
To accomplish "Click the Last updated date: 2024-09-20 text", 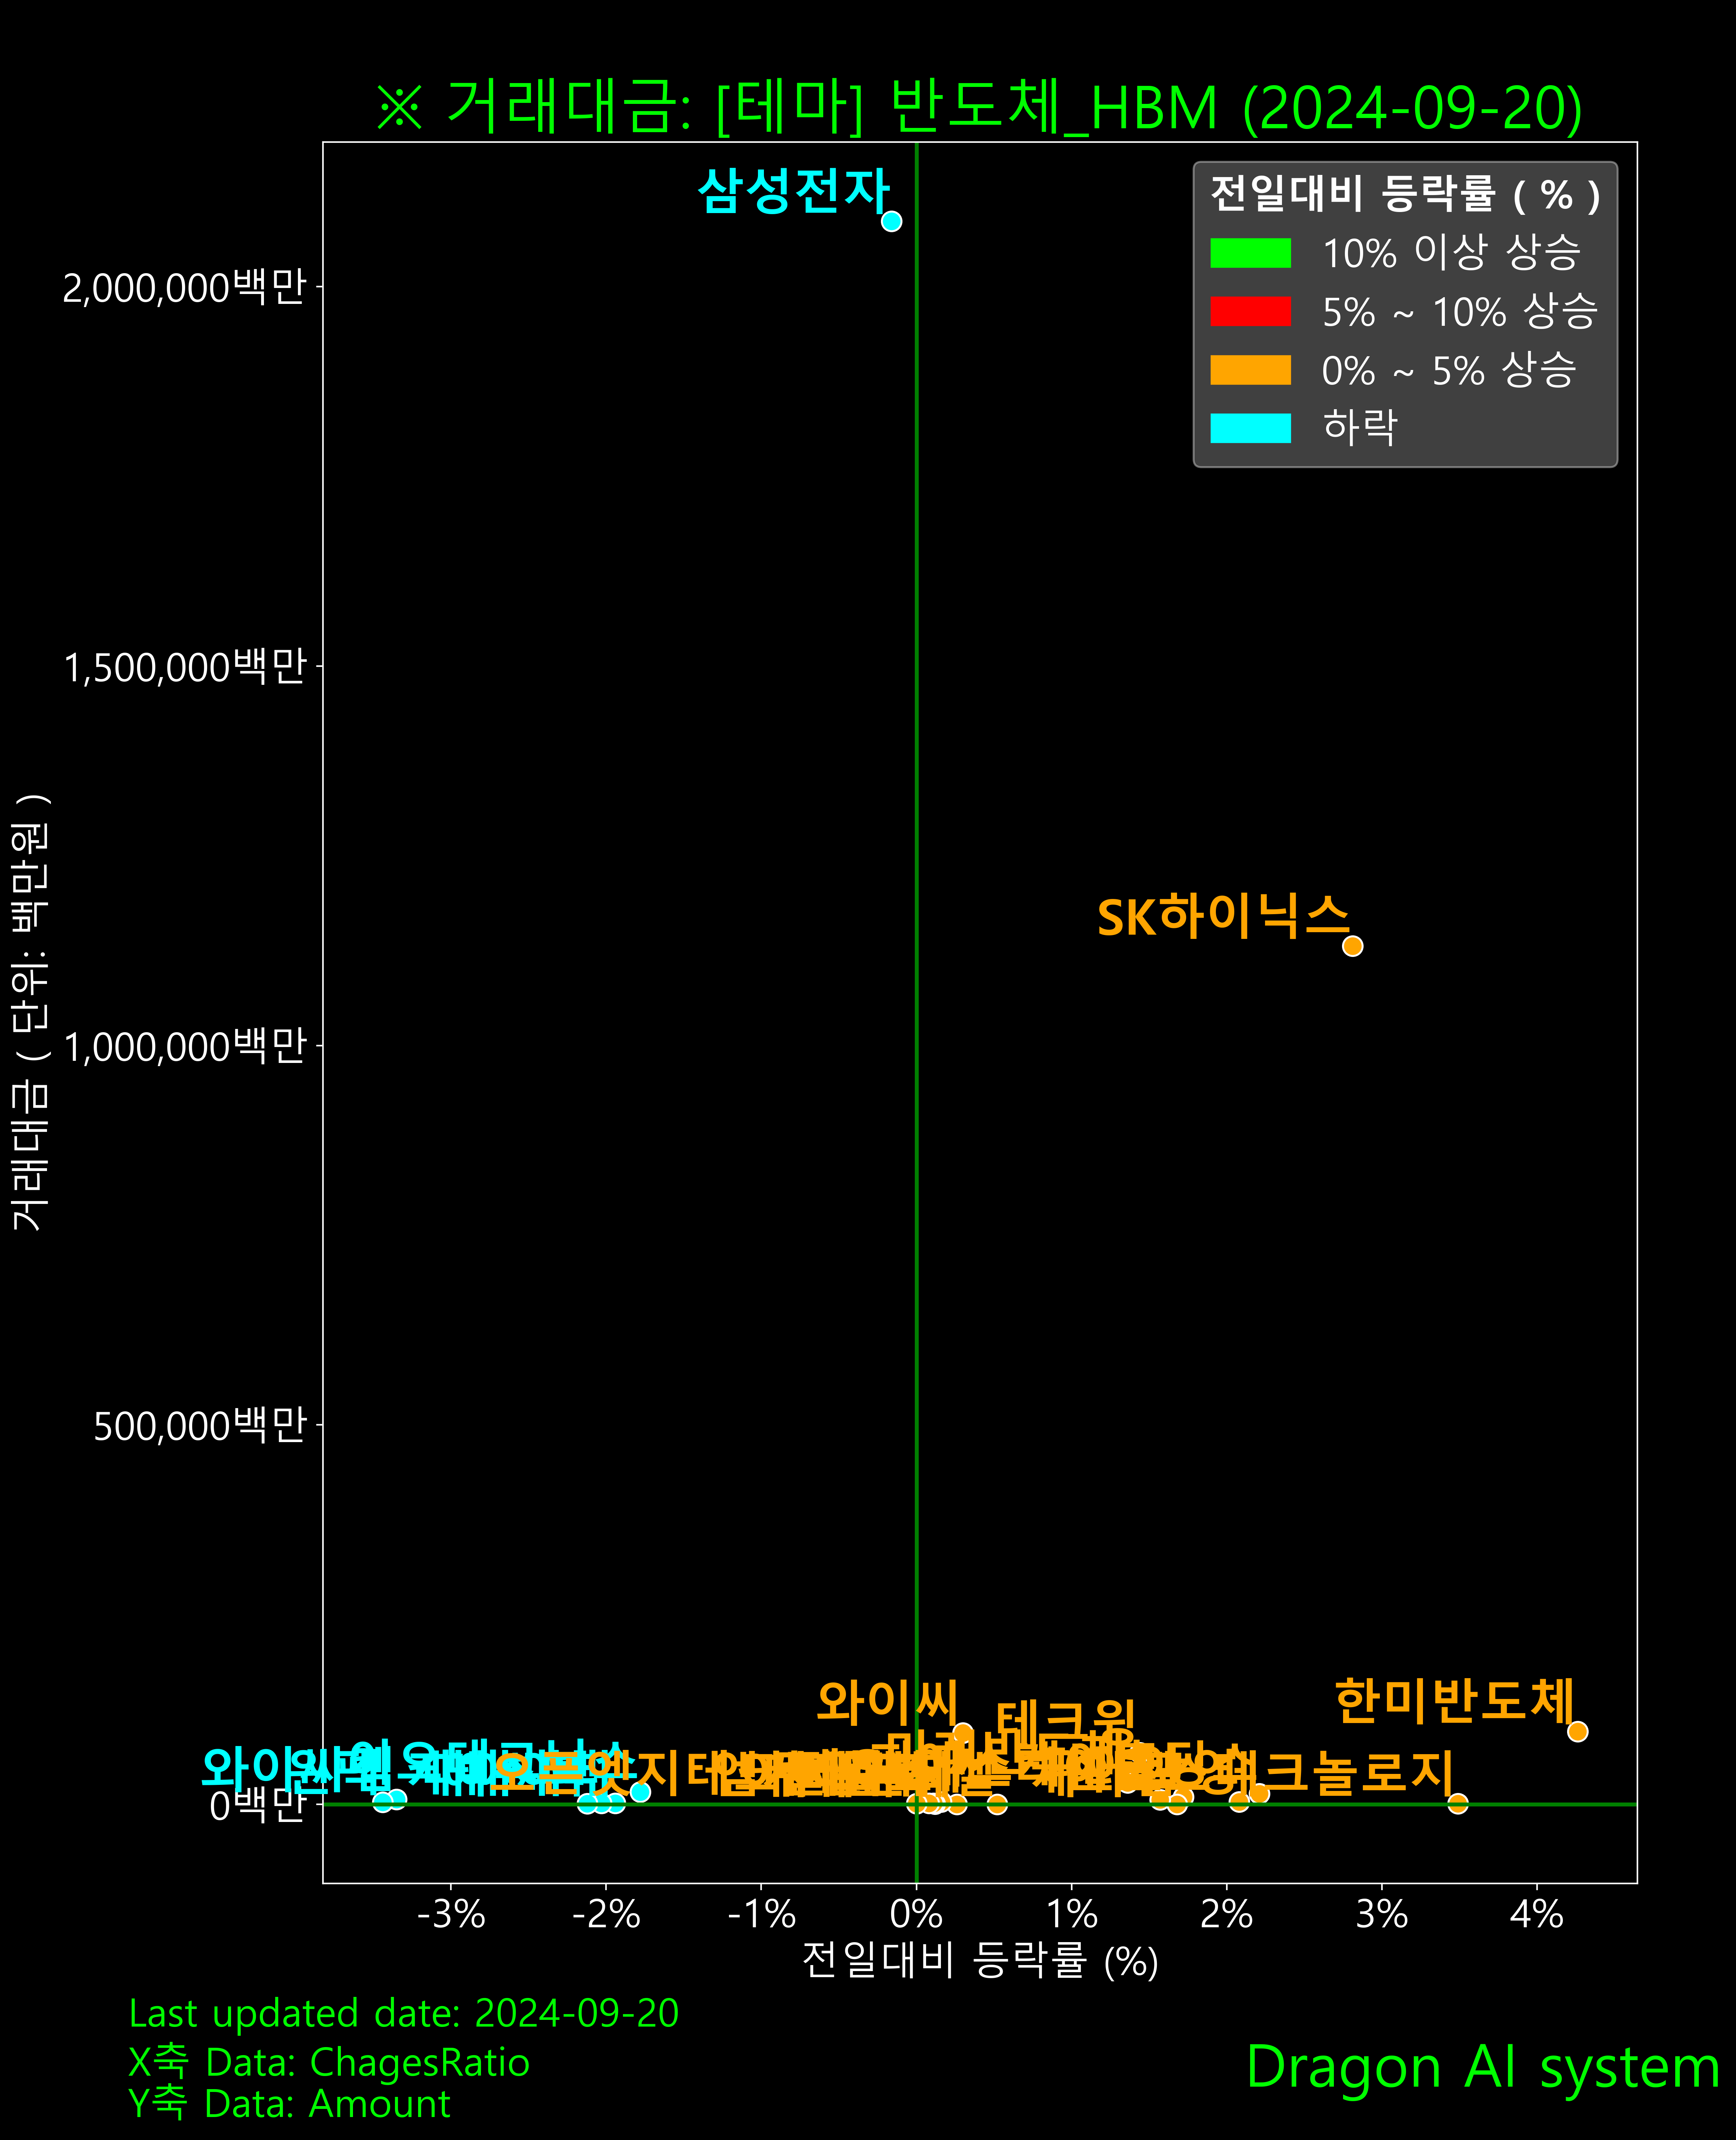I will point(404,2014).
